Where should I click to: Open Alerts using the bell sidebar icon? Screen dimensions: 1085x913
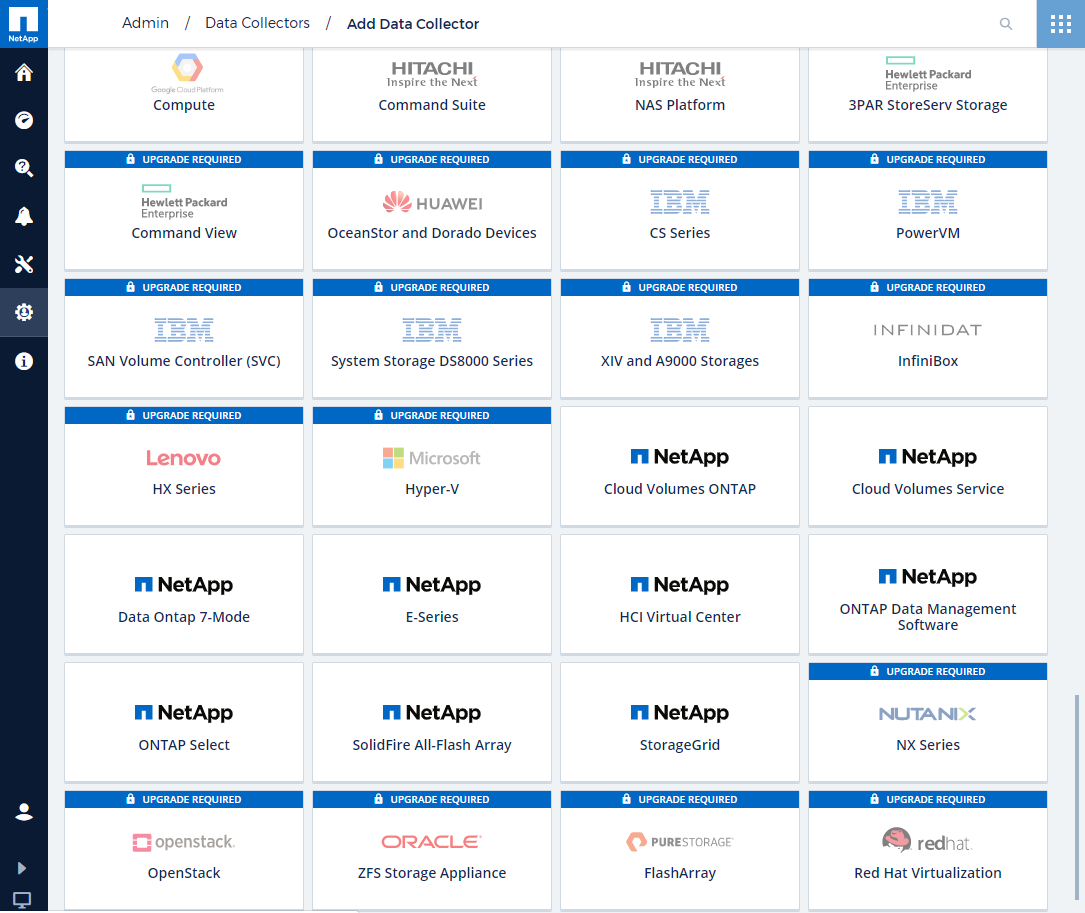(24, 217)
